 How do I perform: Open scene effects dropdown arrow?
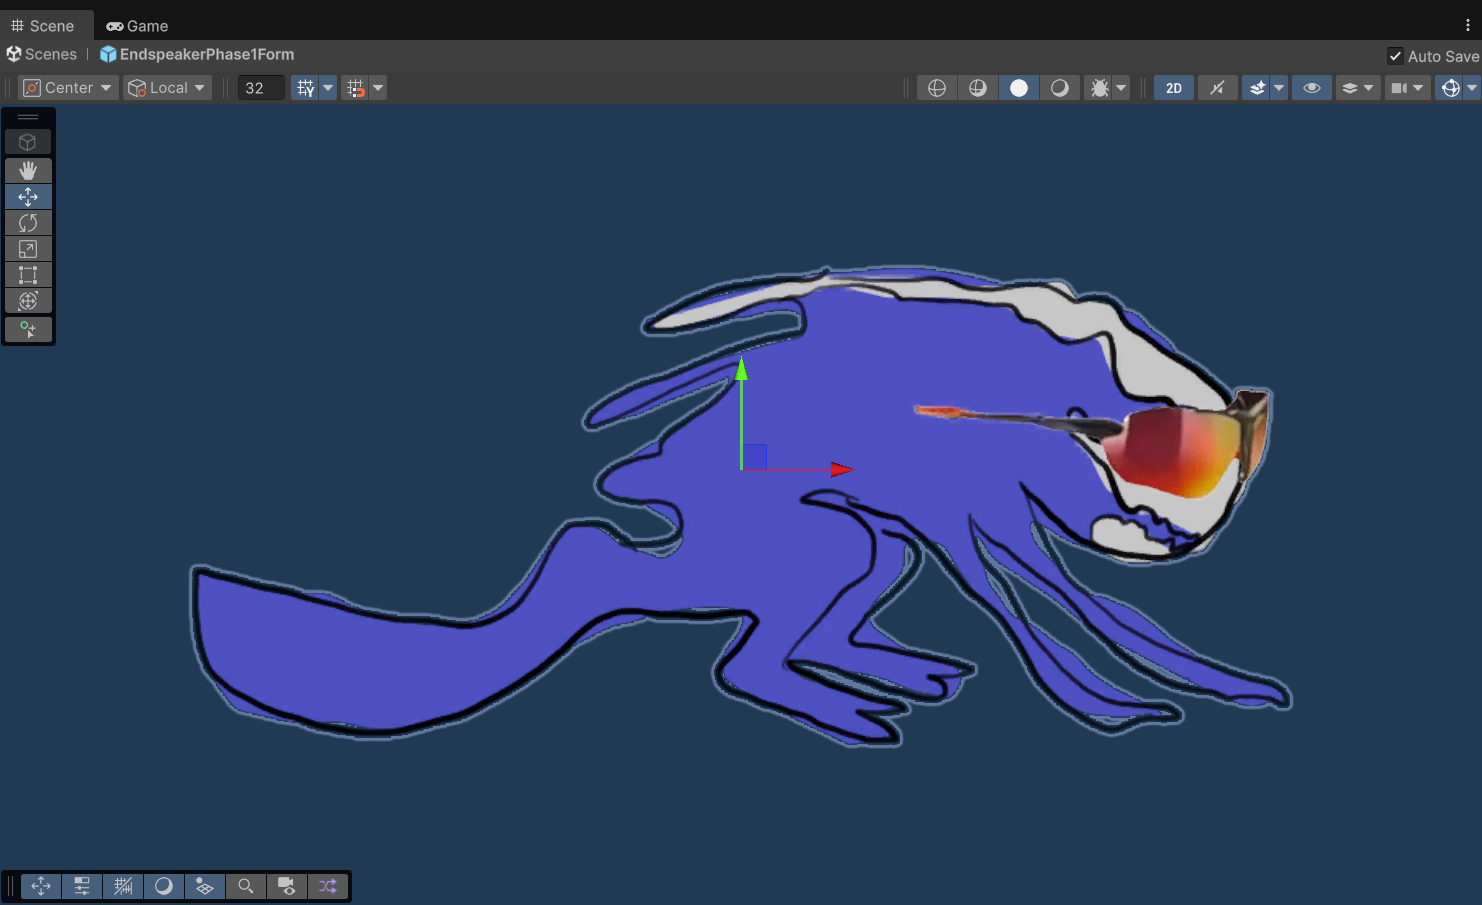tap(1279, 88)
